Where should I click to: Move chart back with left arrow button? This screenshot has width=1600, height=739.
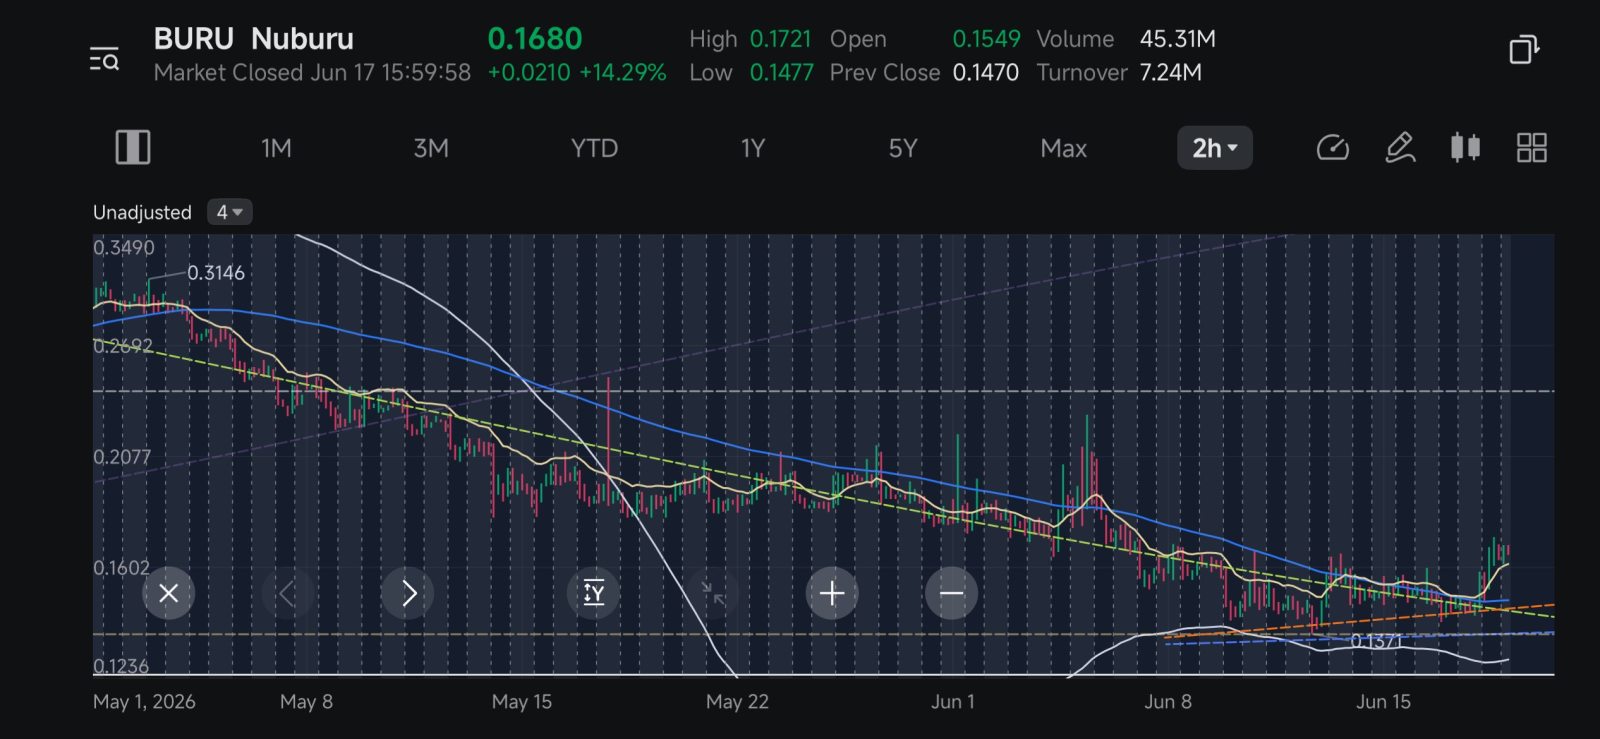[288, 593]
